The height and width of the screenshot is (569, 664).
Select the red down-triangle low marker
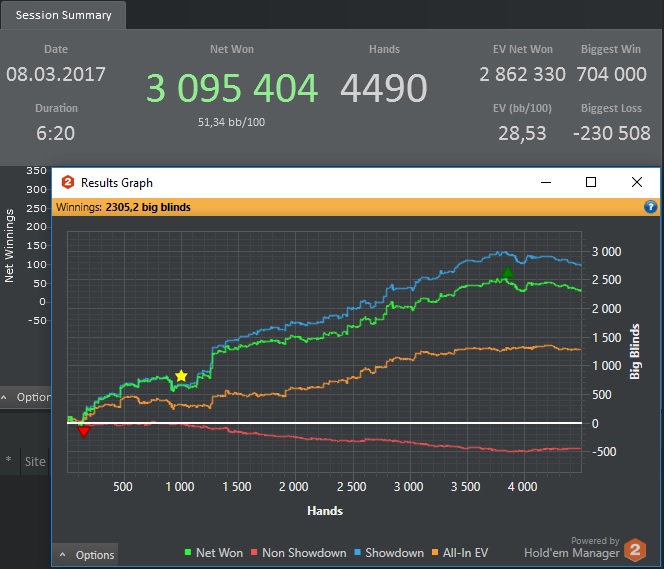coord(83,431)
